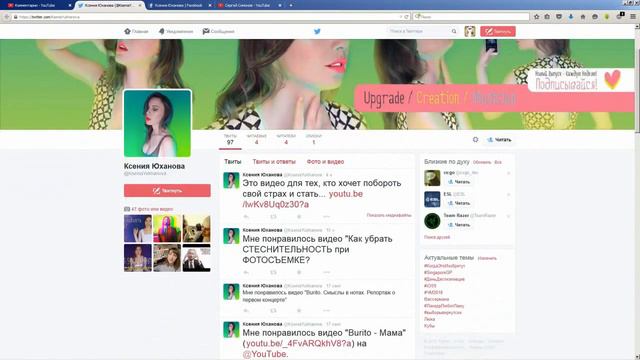Favorite the Burito Смыслы в нотах tweet

point(299,311)
